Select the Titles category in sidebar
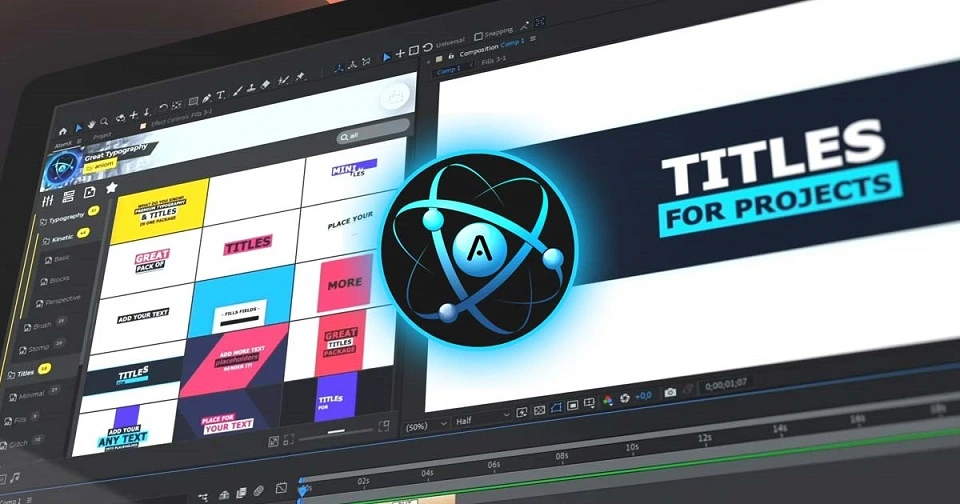 26,372
